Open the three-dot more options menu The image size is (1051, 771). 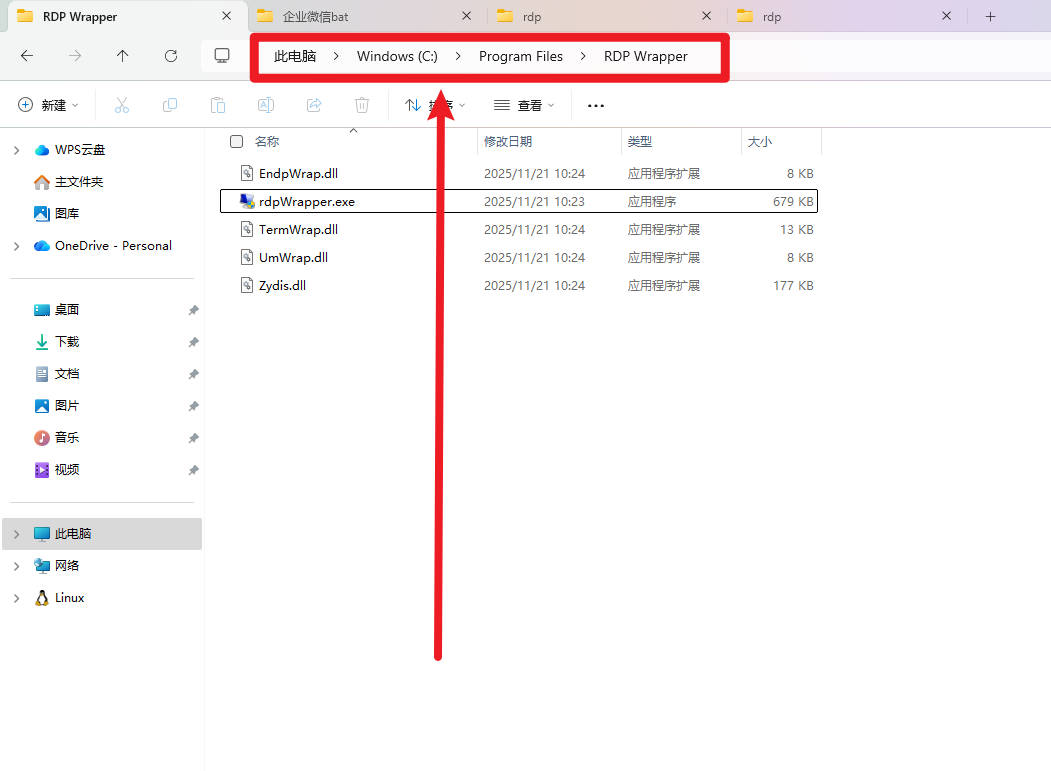click(596, 105)
